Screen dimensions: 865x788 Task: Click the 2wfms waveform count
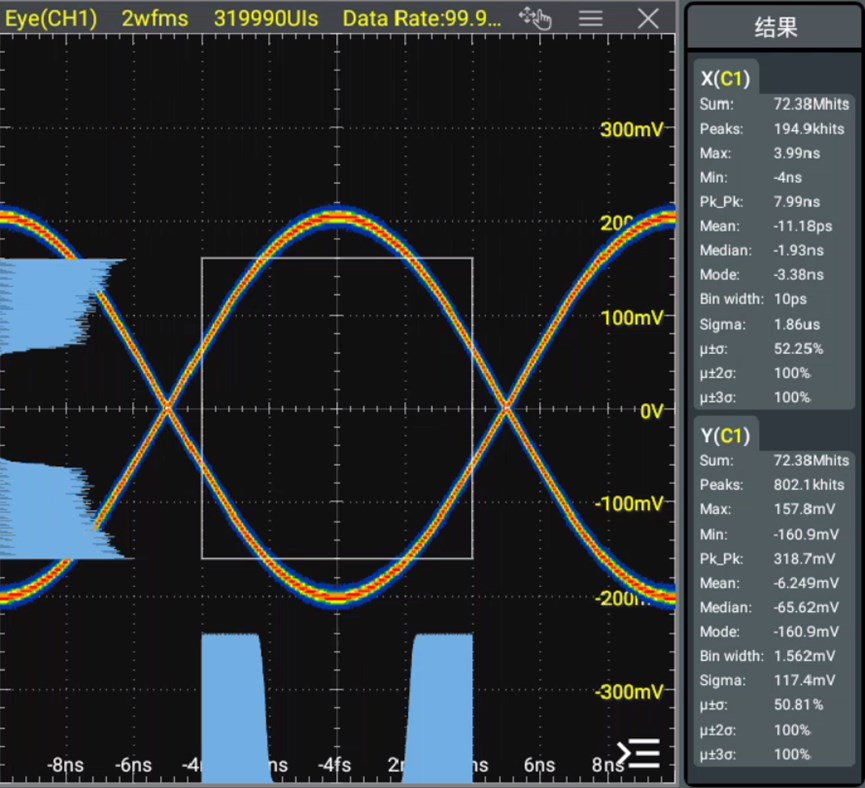click(155, 19)
